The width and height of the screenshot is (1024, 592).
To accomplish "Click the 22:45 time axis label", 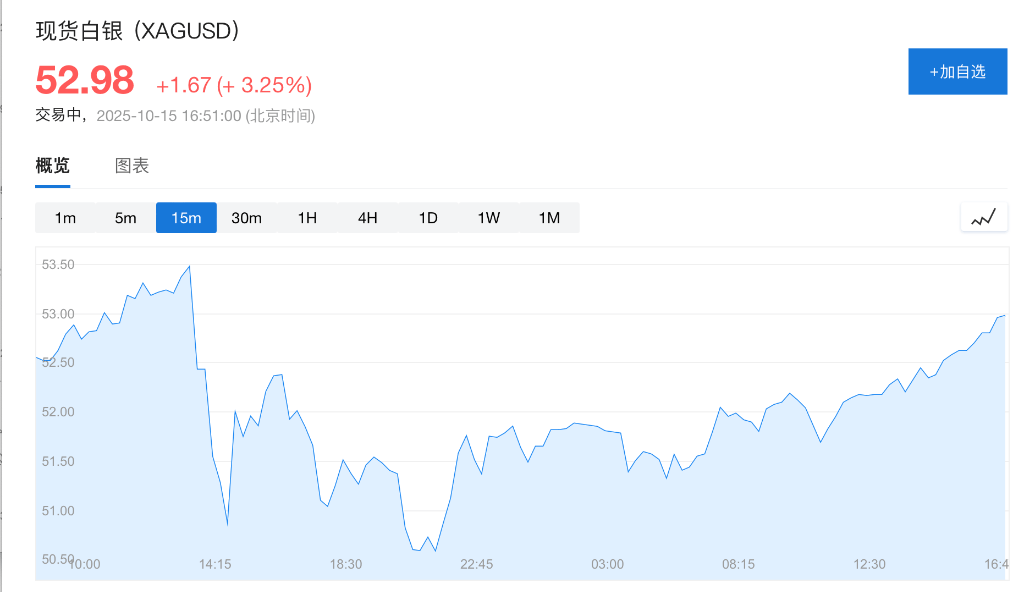I will tap(476, 564).
